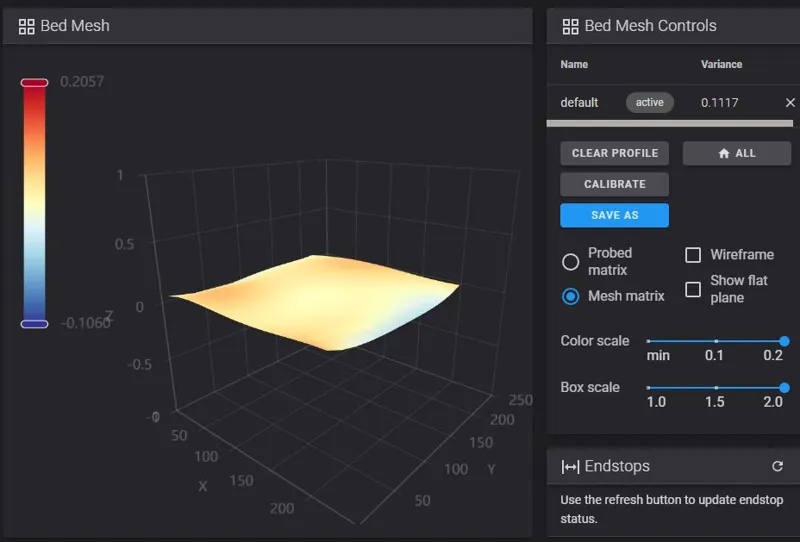Enable the Show flat plane checkbox
The image size is (800, 542).
click(x=693, y=289)
